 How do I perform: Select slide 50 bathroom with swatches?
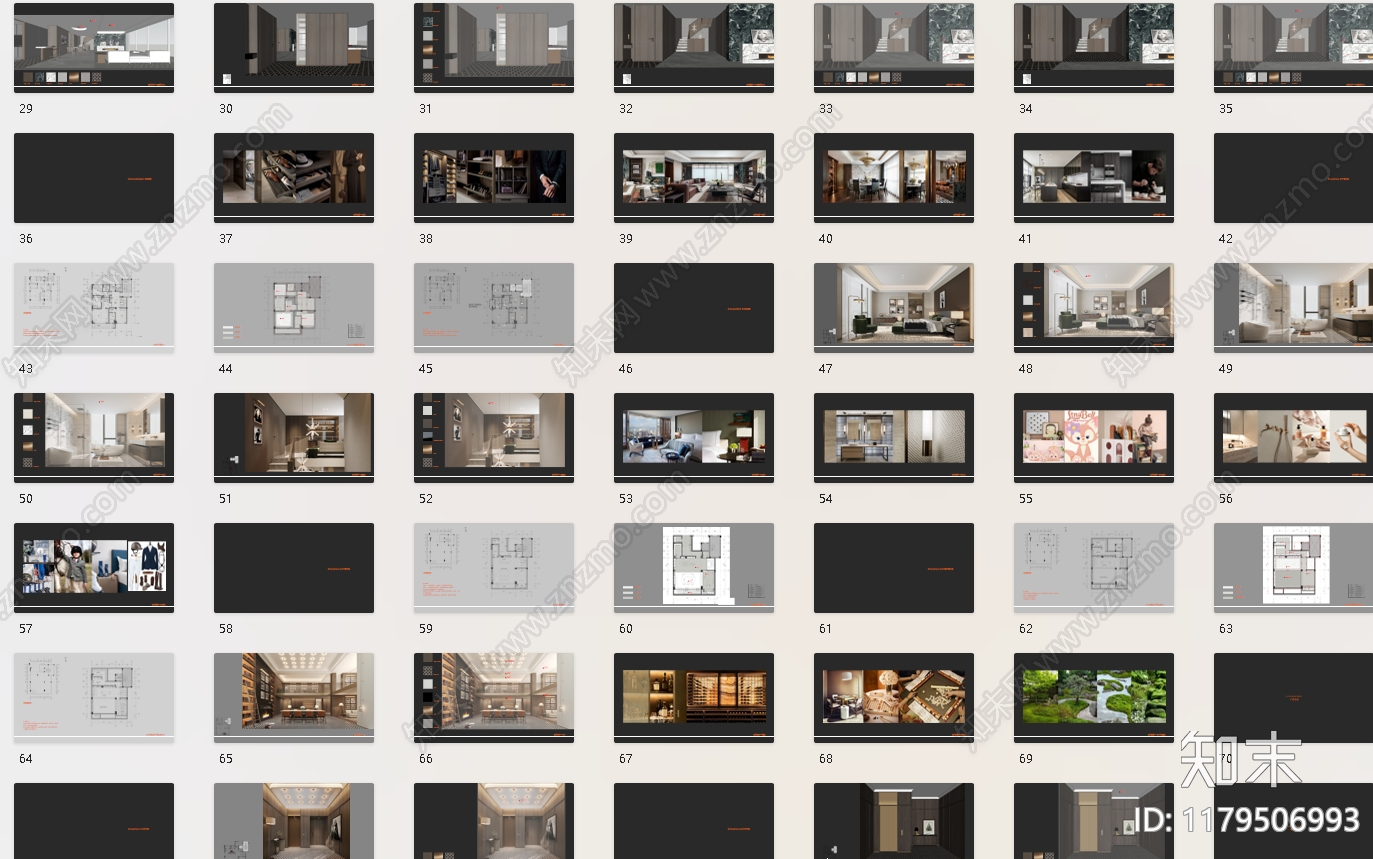click(x=94, y=438)
